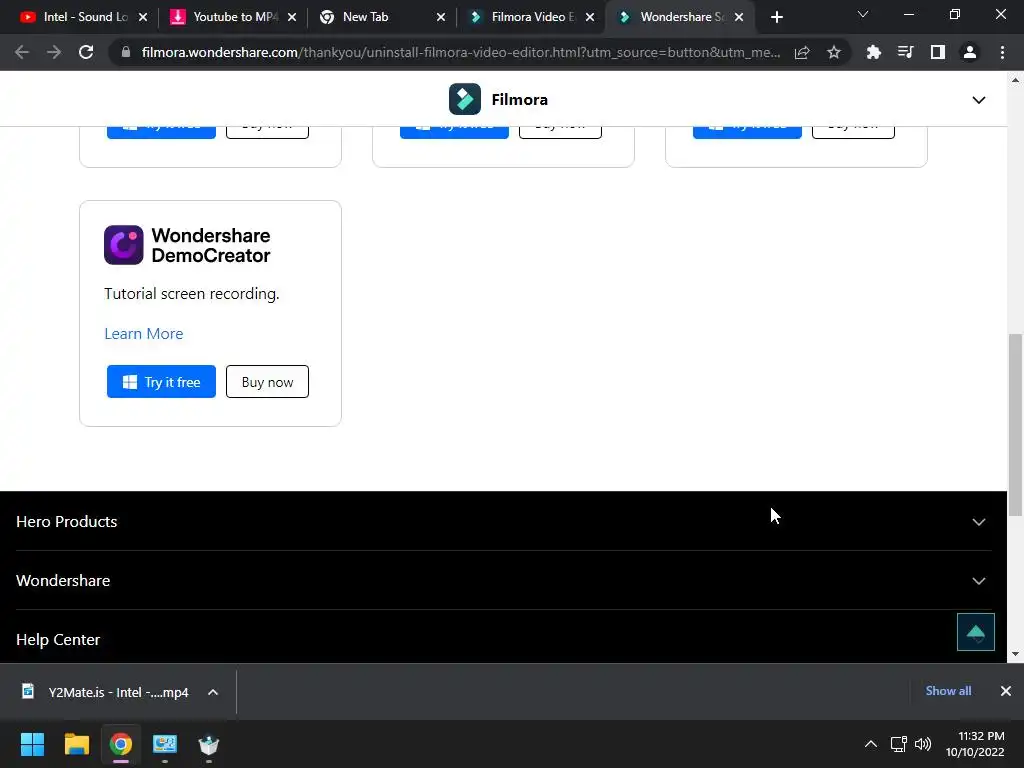The width and height of the screenshot is (1024, 768).
Task: Open the Chrome extensions puzzle icon
Action: pyautogui.click(x=873, y=52)
